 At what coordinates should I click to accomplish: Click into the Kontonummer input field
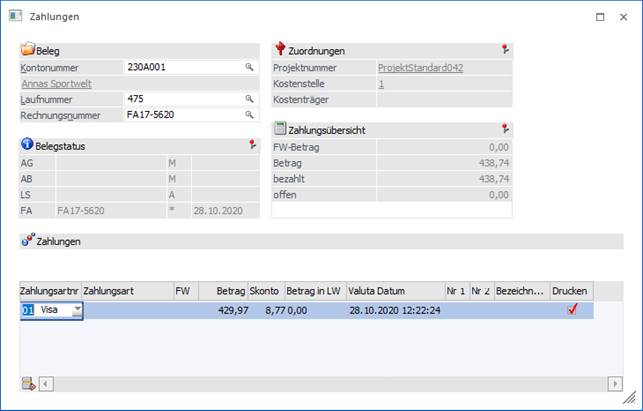point(183,67)
